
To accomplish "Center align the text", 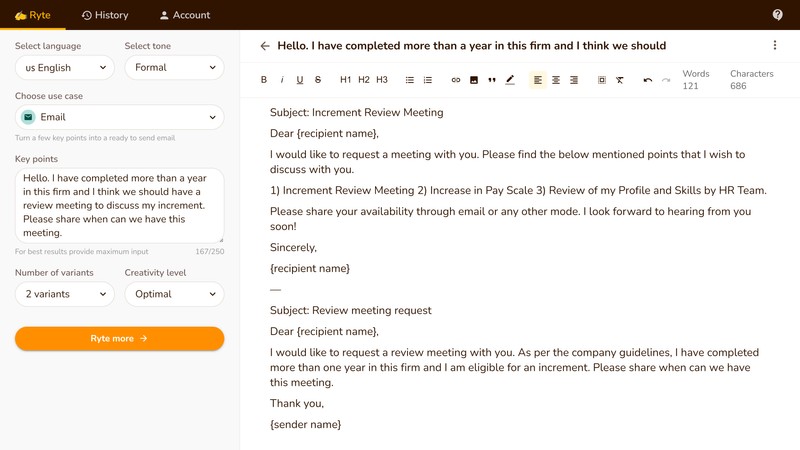I will point(556,80).
